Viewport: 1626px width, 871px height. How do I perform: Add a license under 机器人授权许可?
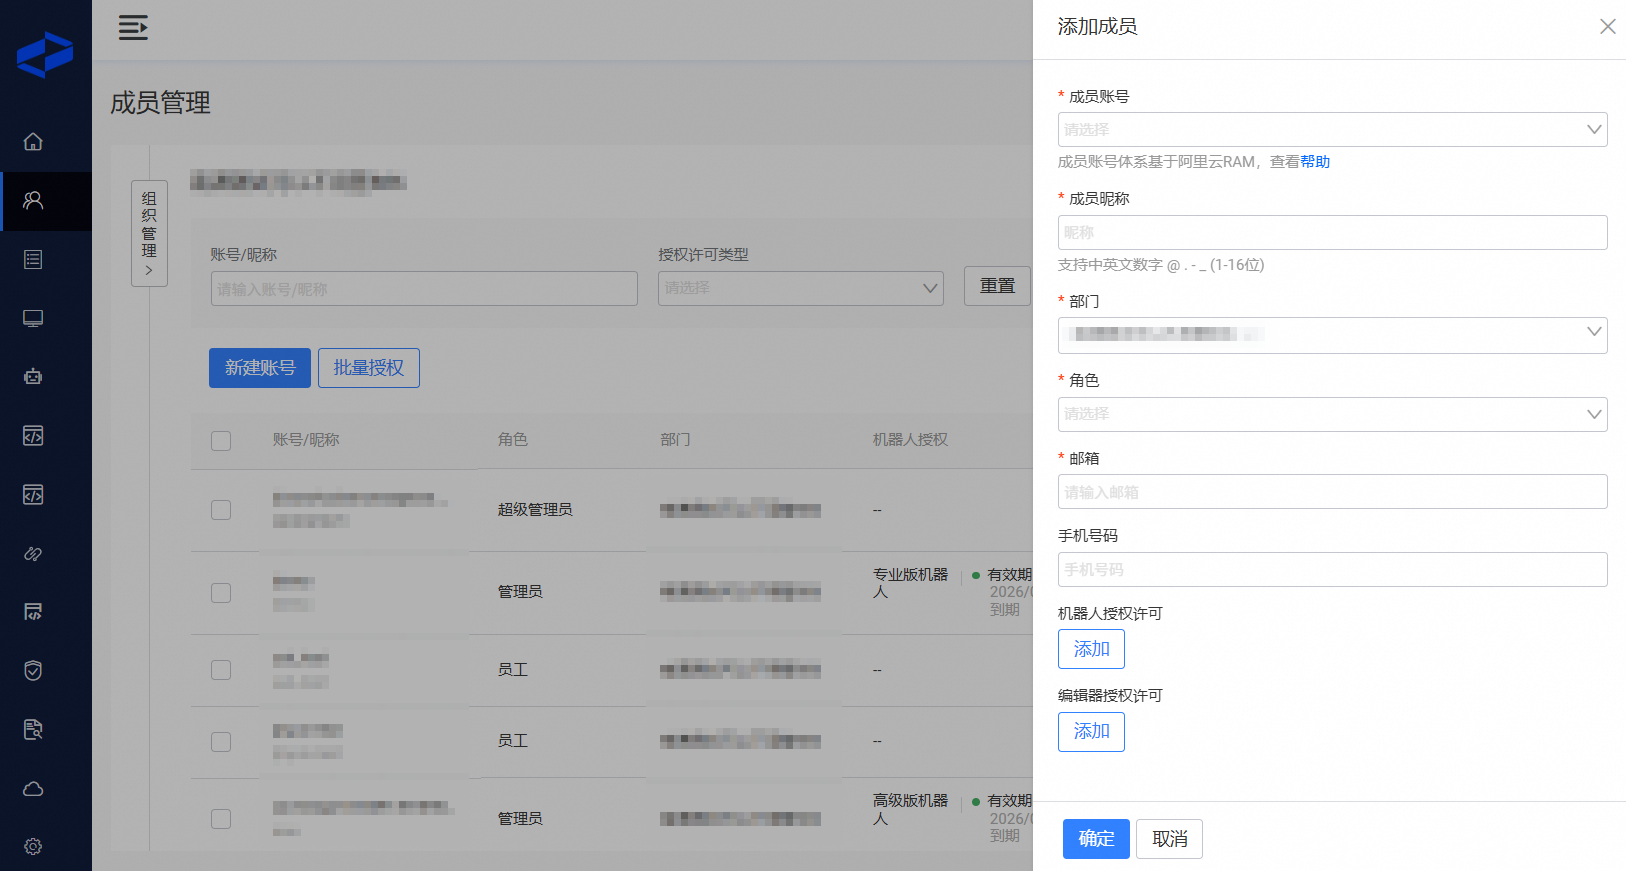click(x=1091, y=649)
